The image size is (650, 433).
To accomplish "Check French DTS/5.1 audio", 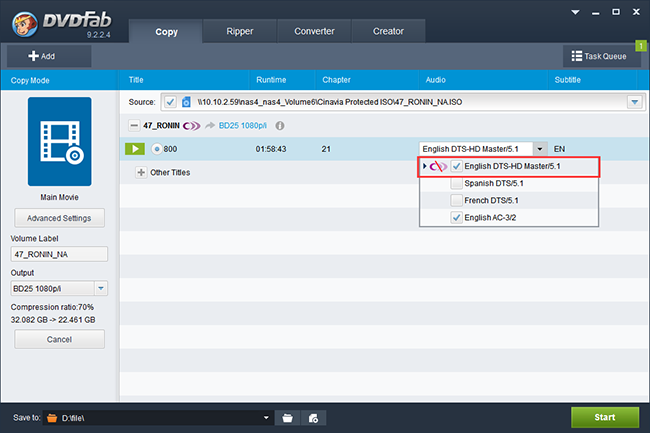I will [456, 201].
